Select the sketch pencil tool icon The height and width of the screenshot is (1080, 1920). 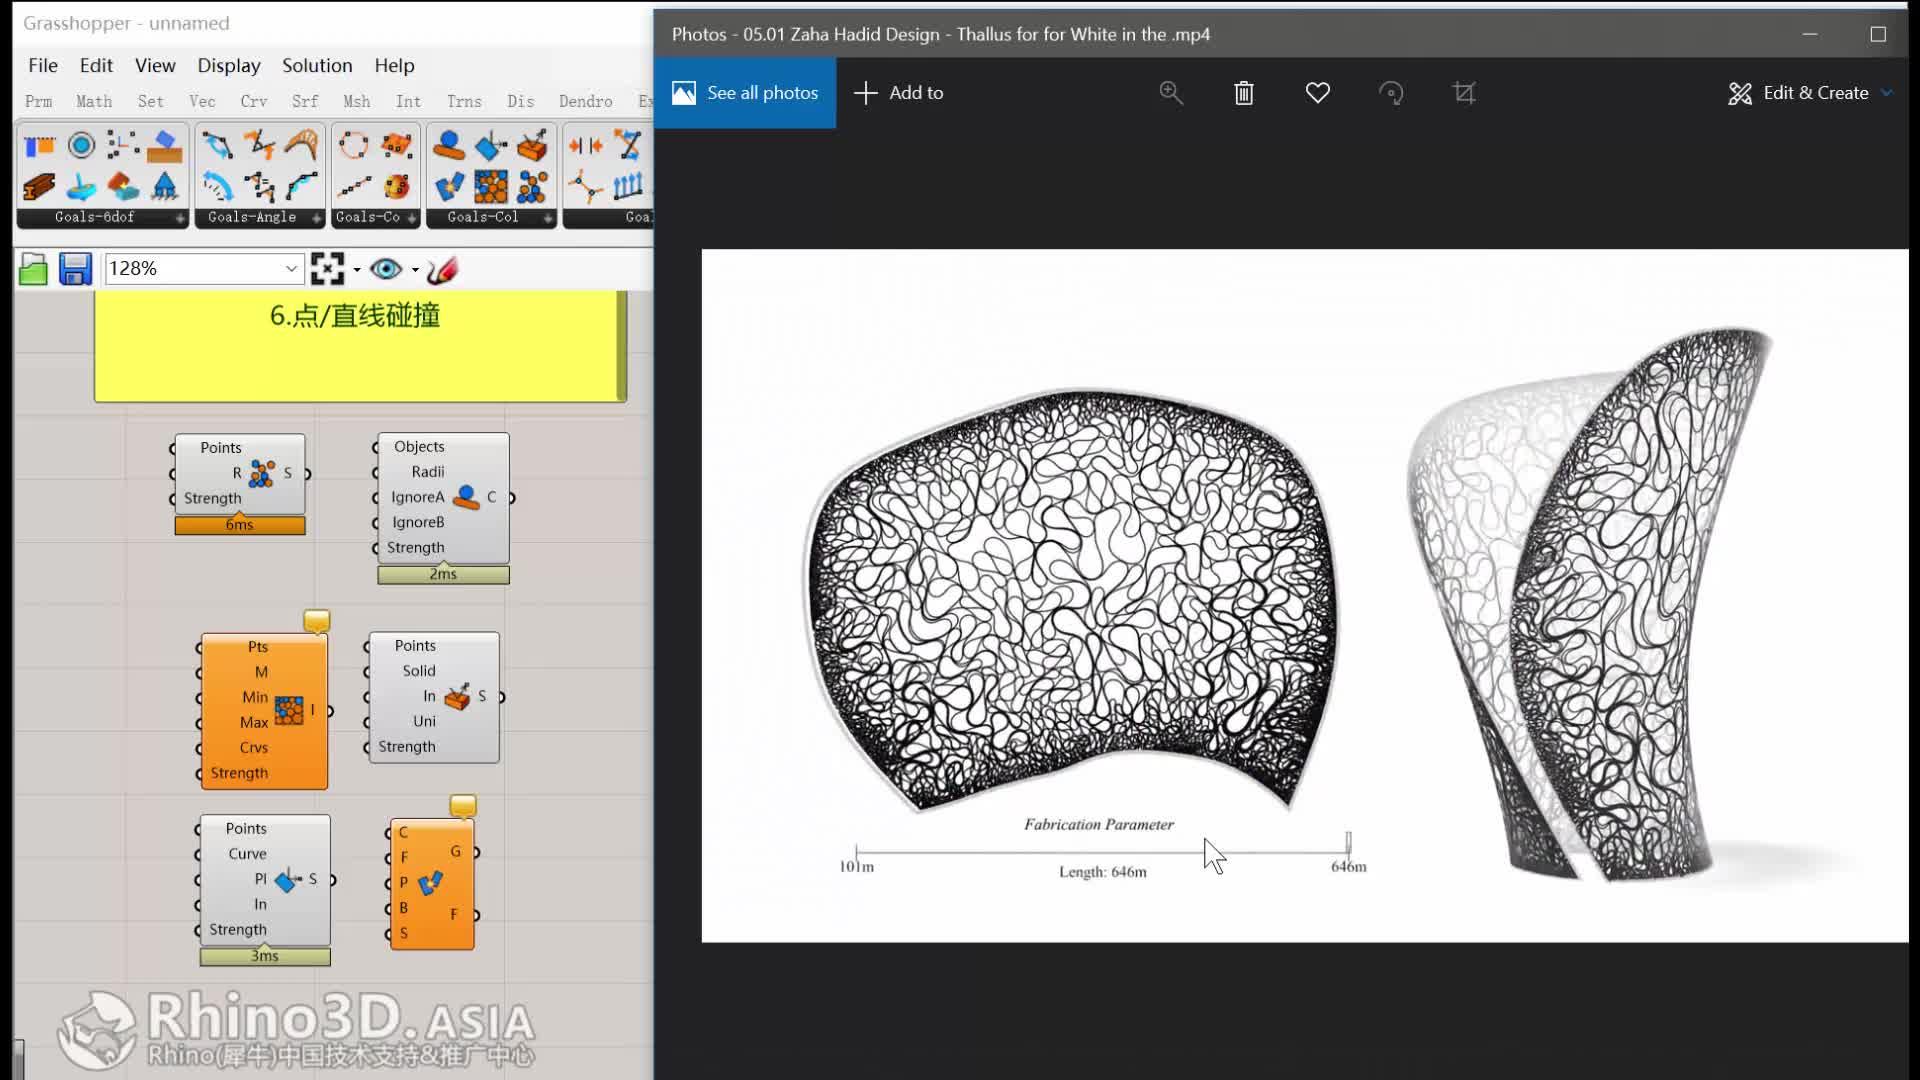[442, 269]
